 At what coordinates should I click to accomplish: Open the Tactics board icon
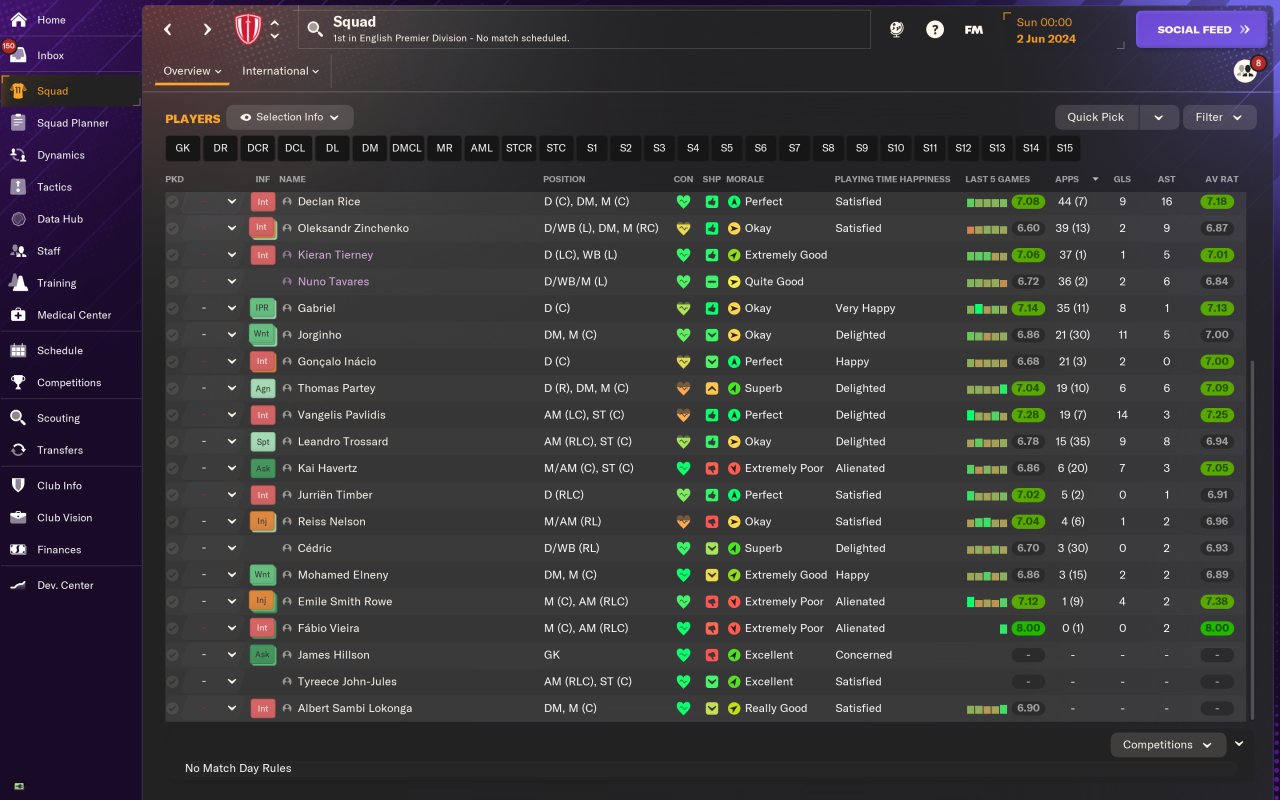point(18,187)
